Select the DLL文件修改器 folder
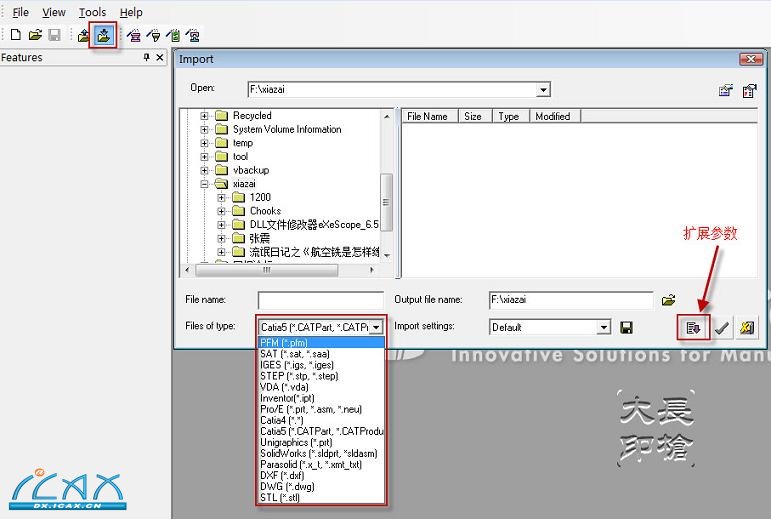This screenshot has height=519, width=771. (x=314, y=225)
